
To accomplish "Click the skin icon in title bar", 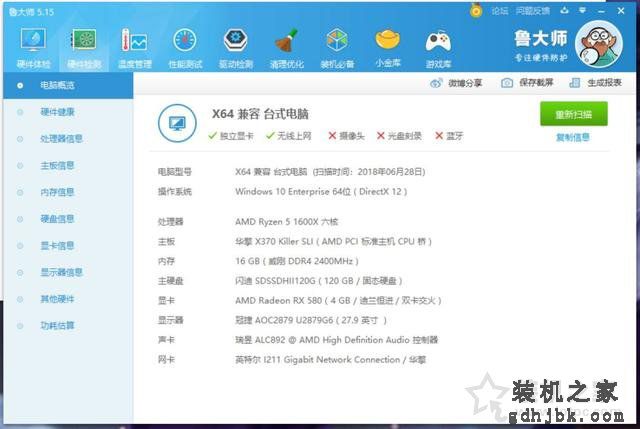I will click(564, 11).
